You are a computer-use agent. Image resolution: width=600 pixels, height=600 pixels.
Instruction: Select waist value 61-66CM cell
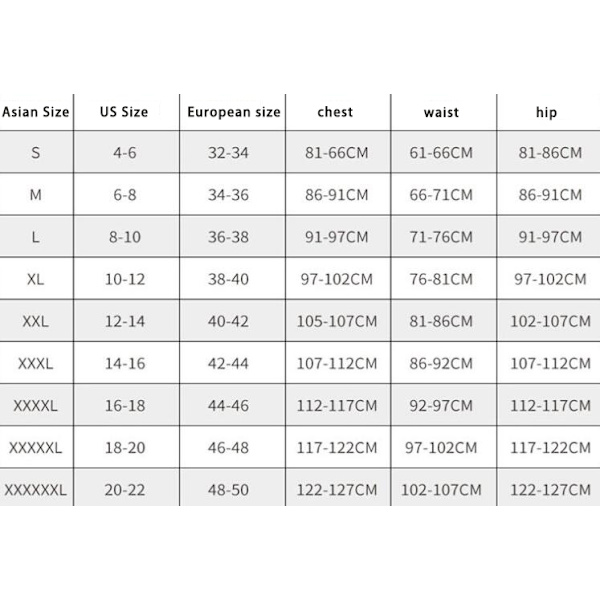[441, 153]
